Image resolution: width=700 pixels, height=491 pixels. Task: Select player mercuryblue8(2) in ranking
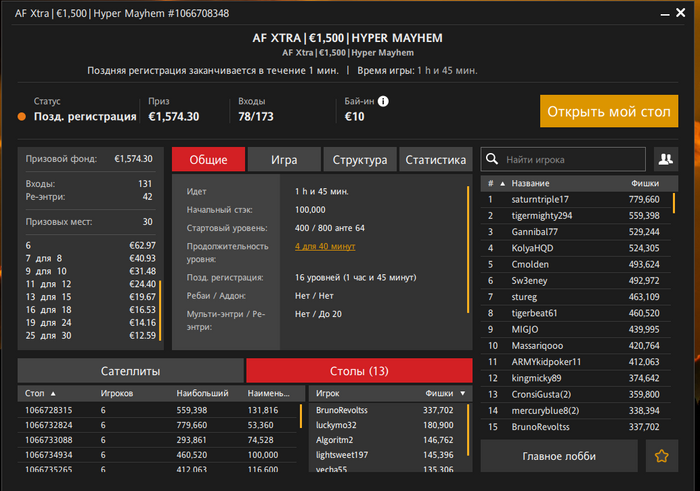coord(576,411)
